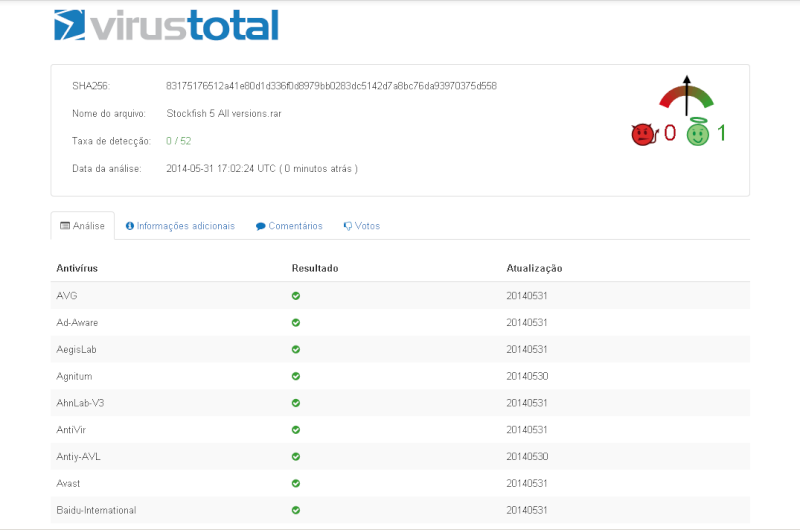The height and width of the screenshot is (530, 800).
Task: Click the AegisLab clean result checkmark
Action: 296,349
